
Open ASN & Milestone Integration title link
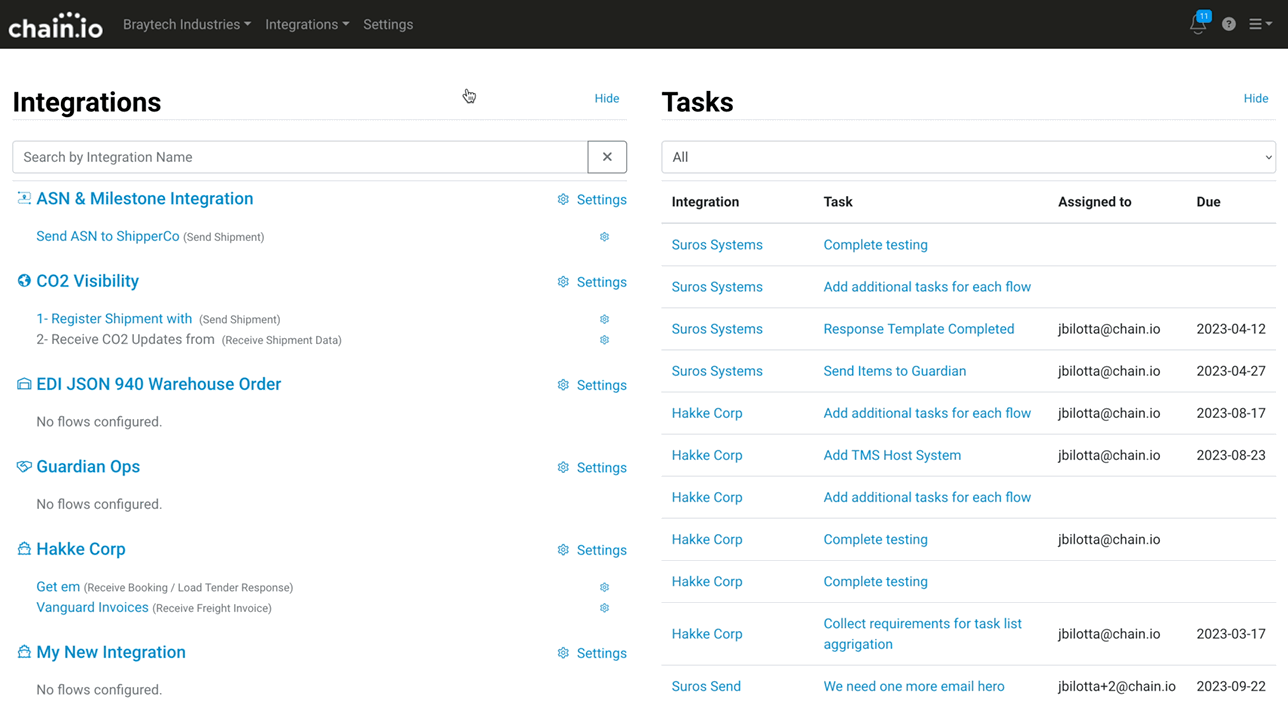[145, 198]
